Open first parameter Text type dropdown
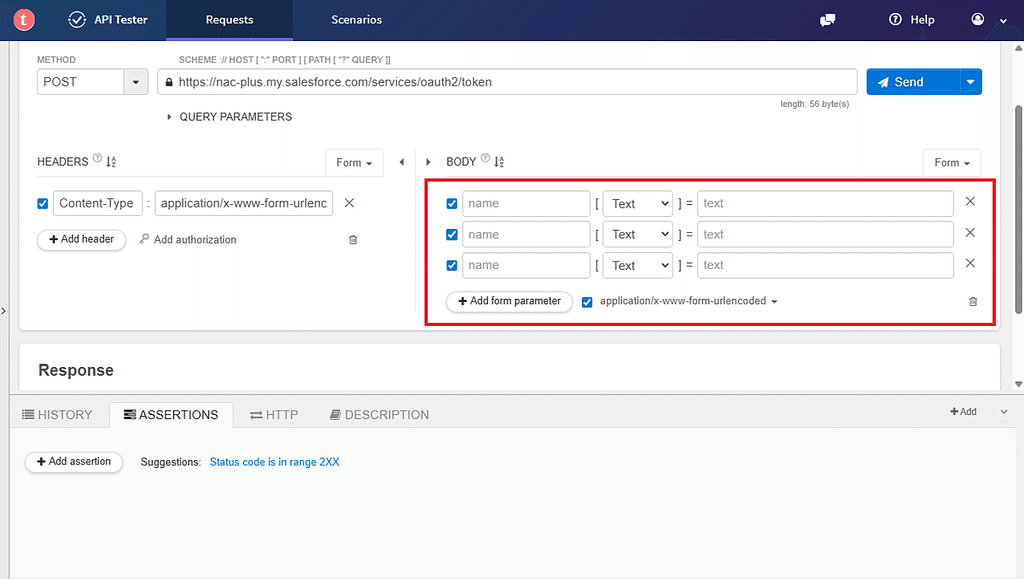The width and height of the screenshot is (1024, 579). [637, 204]
